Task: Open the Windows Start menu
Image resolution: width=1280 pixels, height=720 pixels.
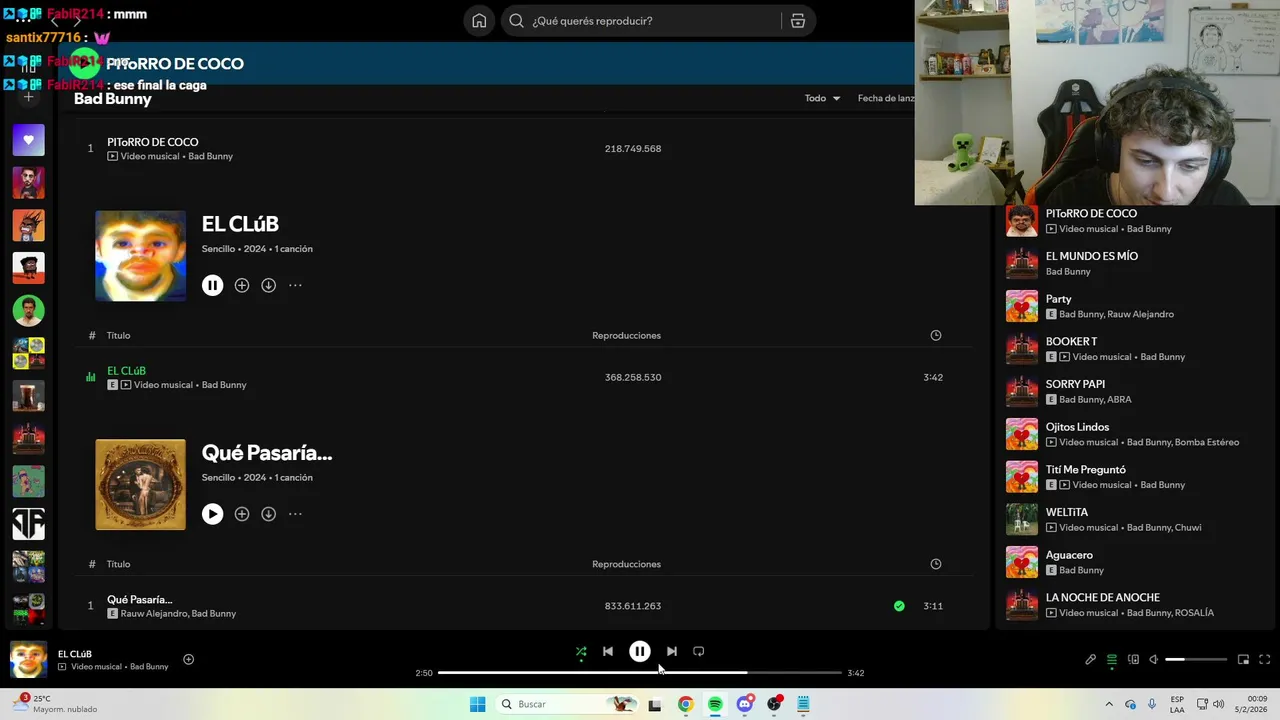Action: pyautogui.click(x=478, y=704)
